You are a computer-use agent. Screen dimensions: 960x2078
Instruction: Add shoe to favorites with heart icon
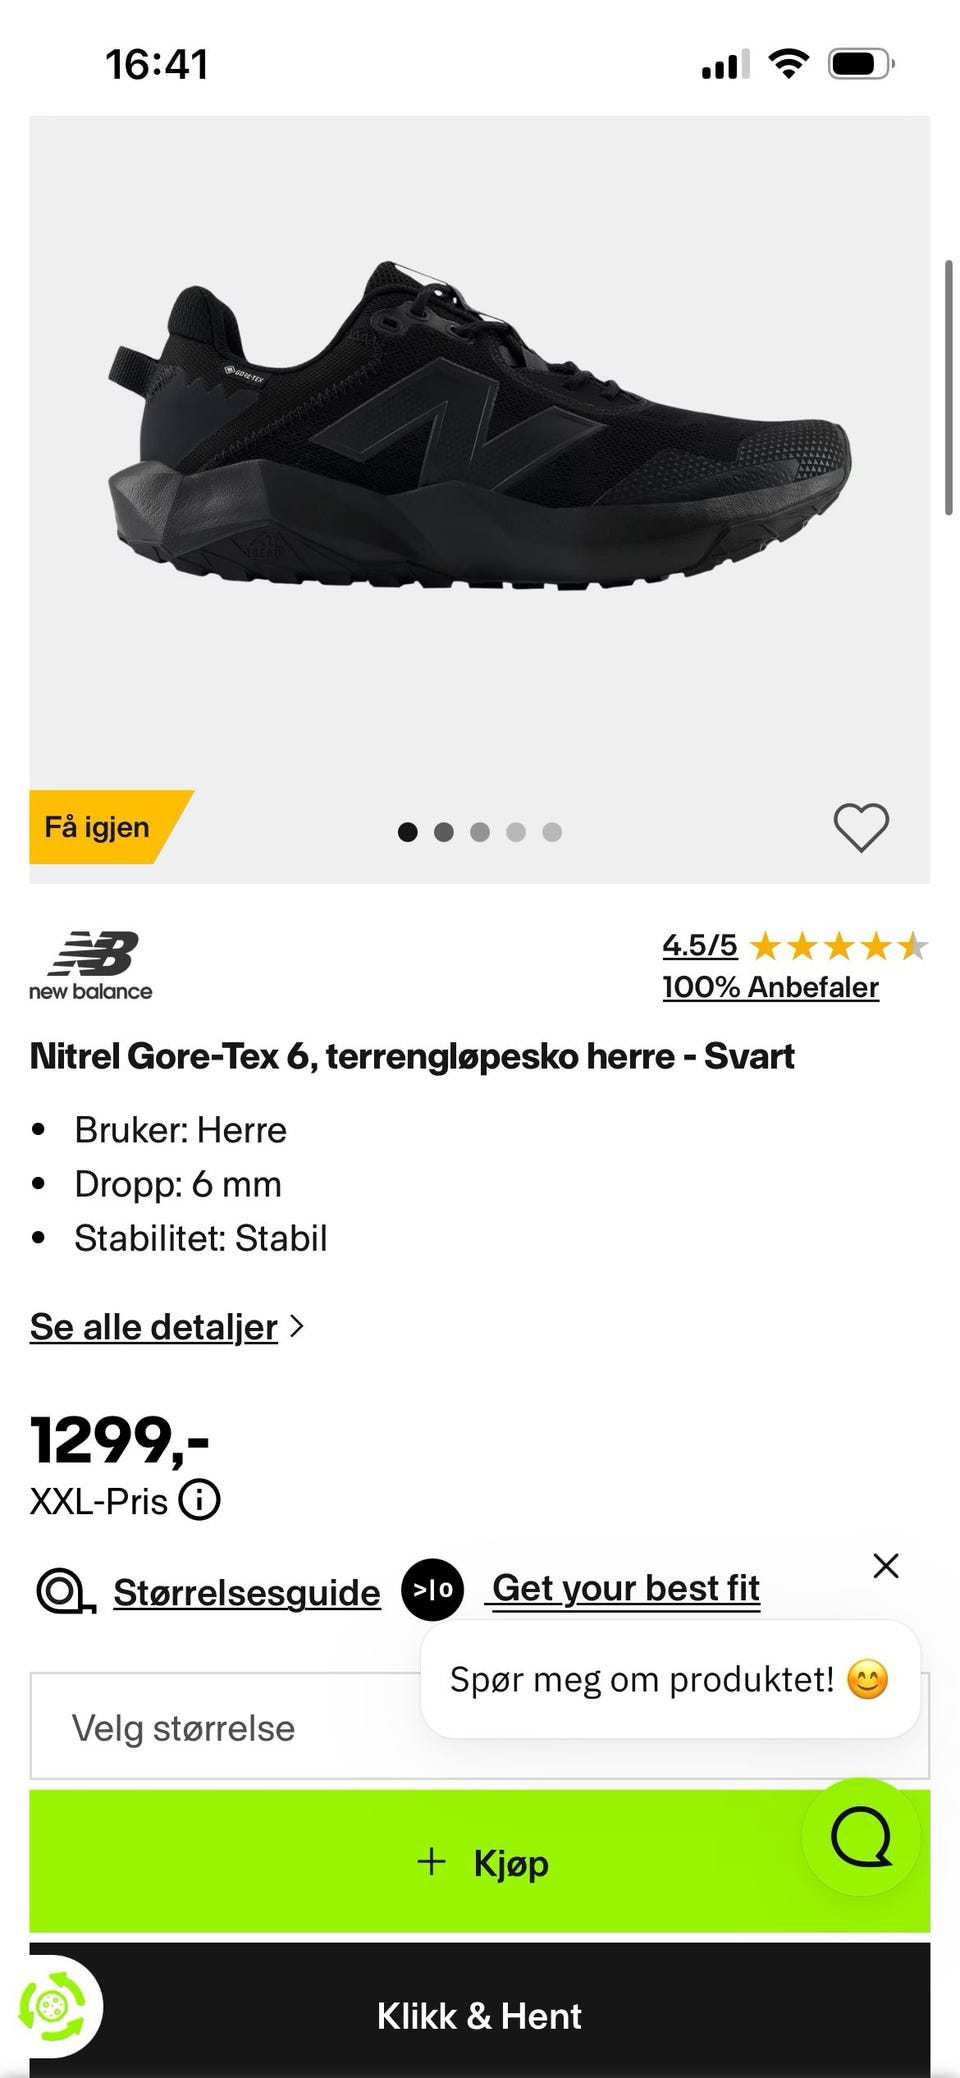point(861,828)
